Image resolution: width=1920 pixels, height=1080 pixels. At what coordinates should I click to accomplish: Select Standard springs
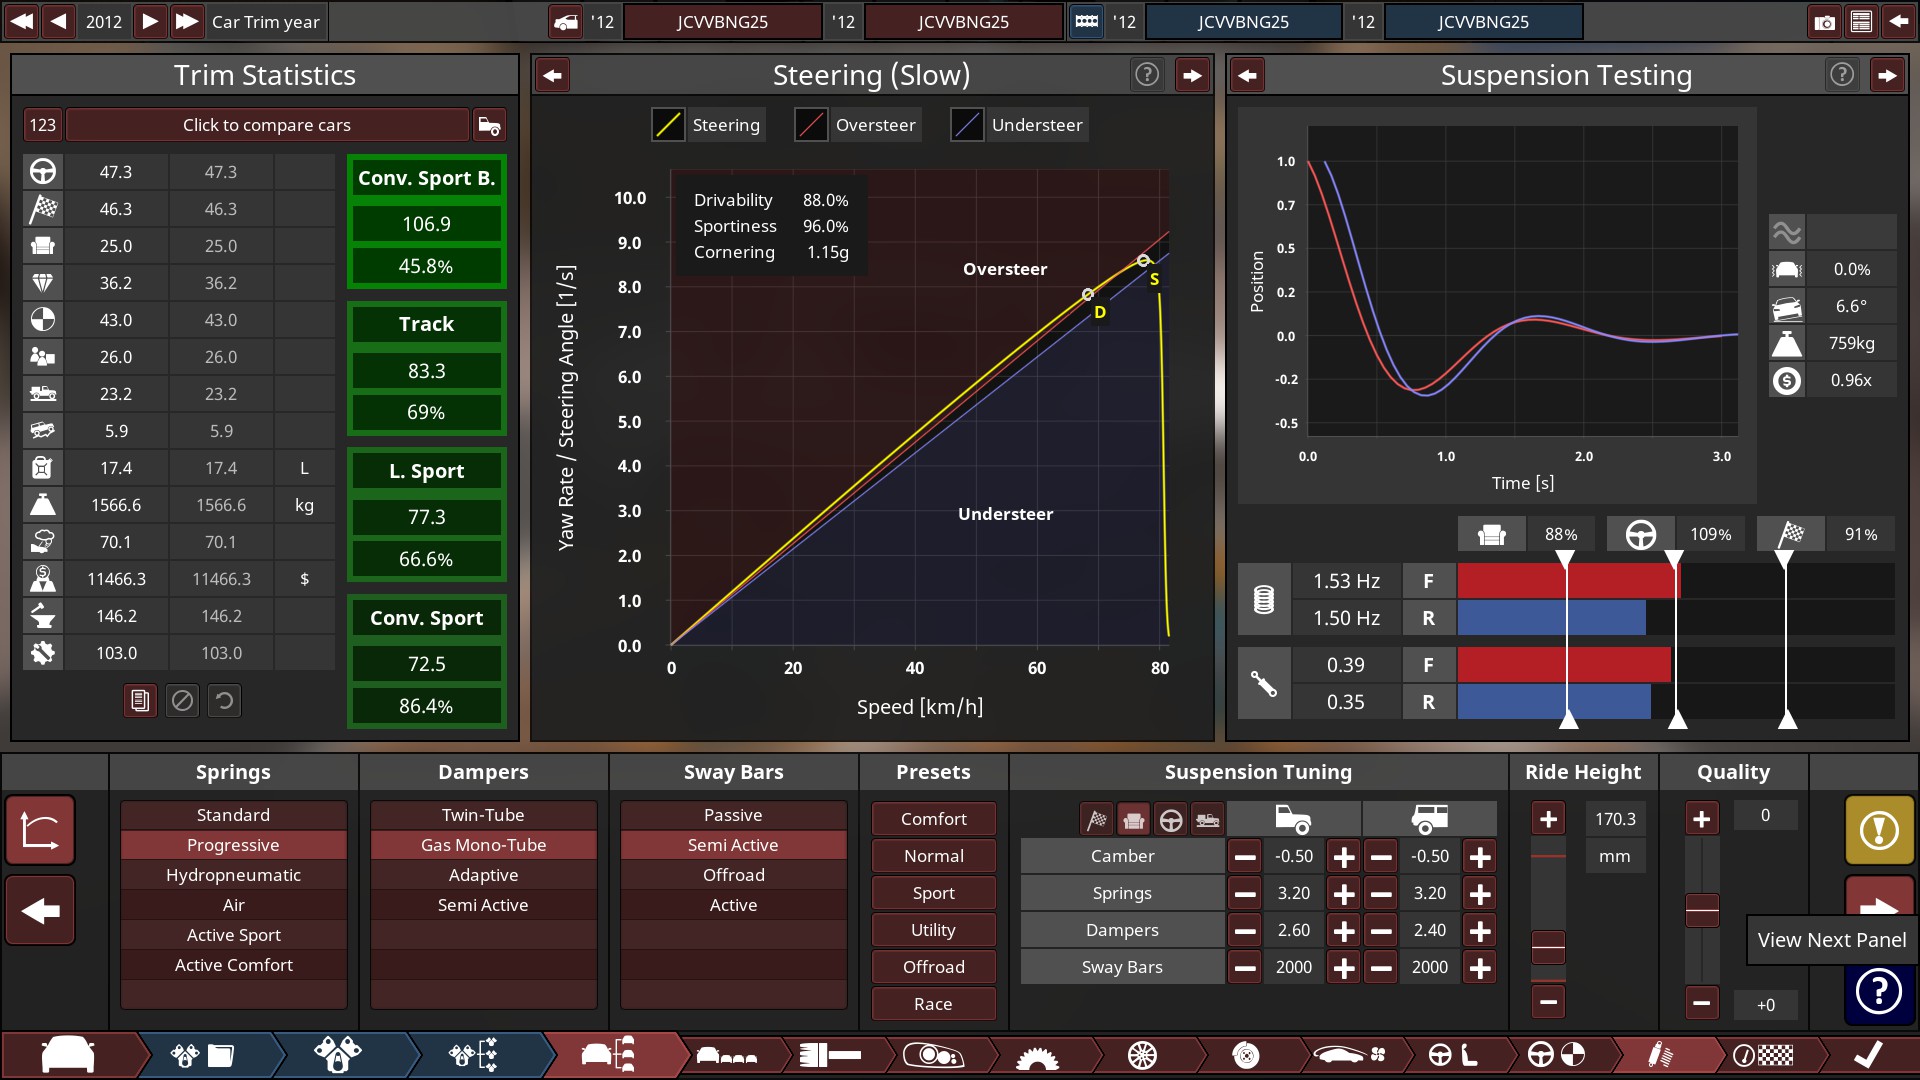click(x=233, y=815)
